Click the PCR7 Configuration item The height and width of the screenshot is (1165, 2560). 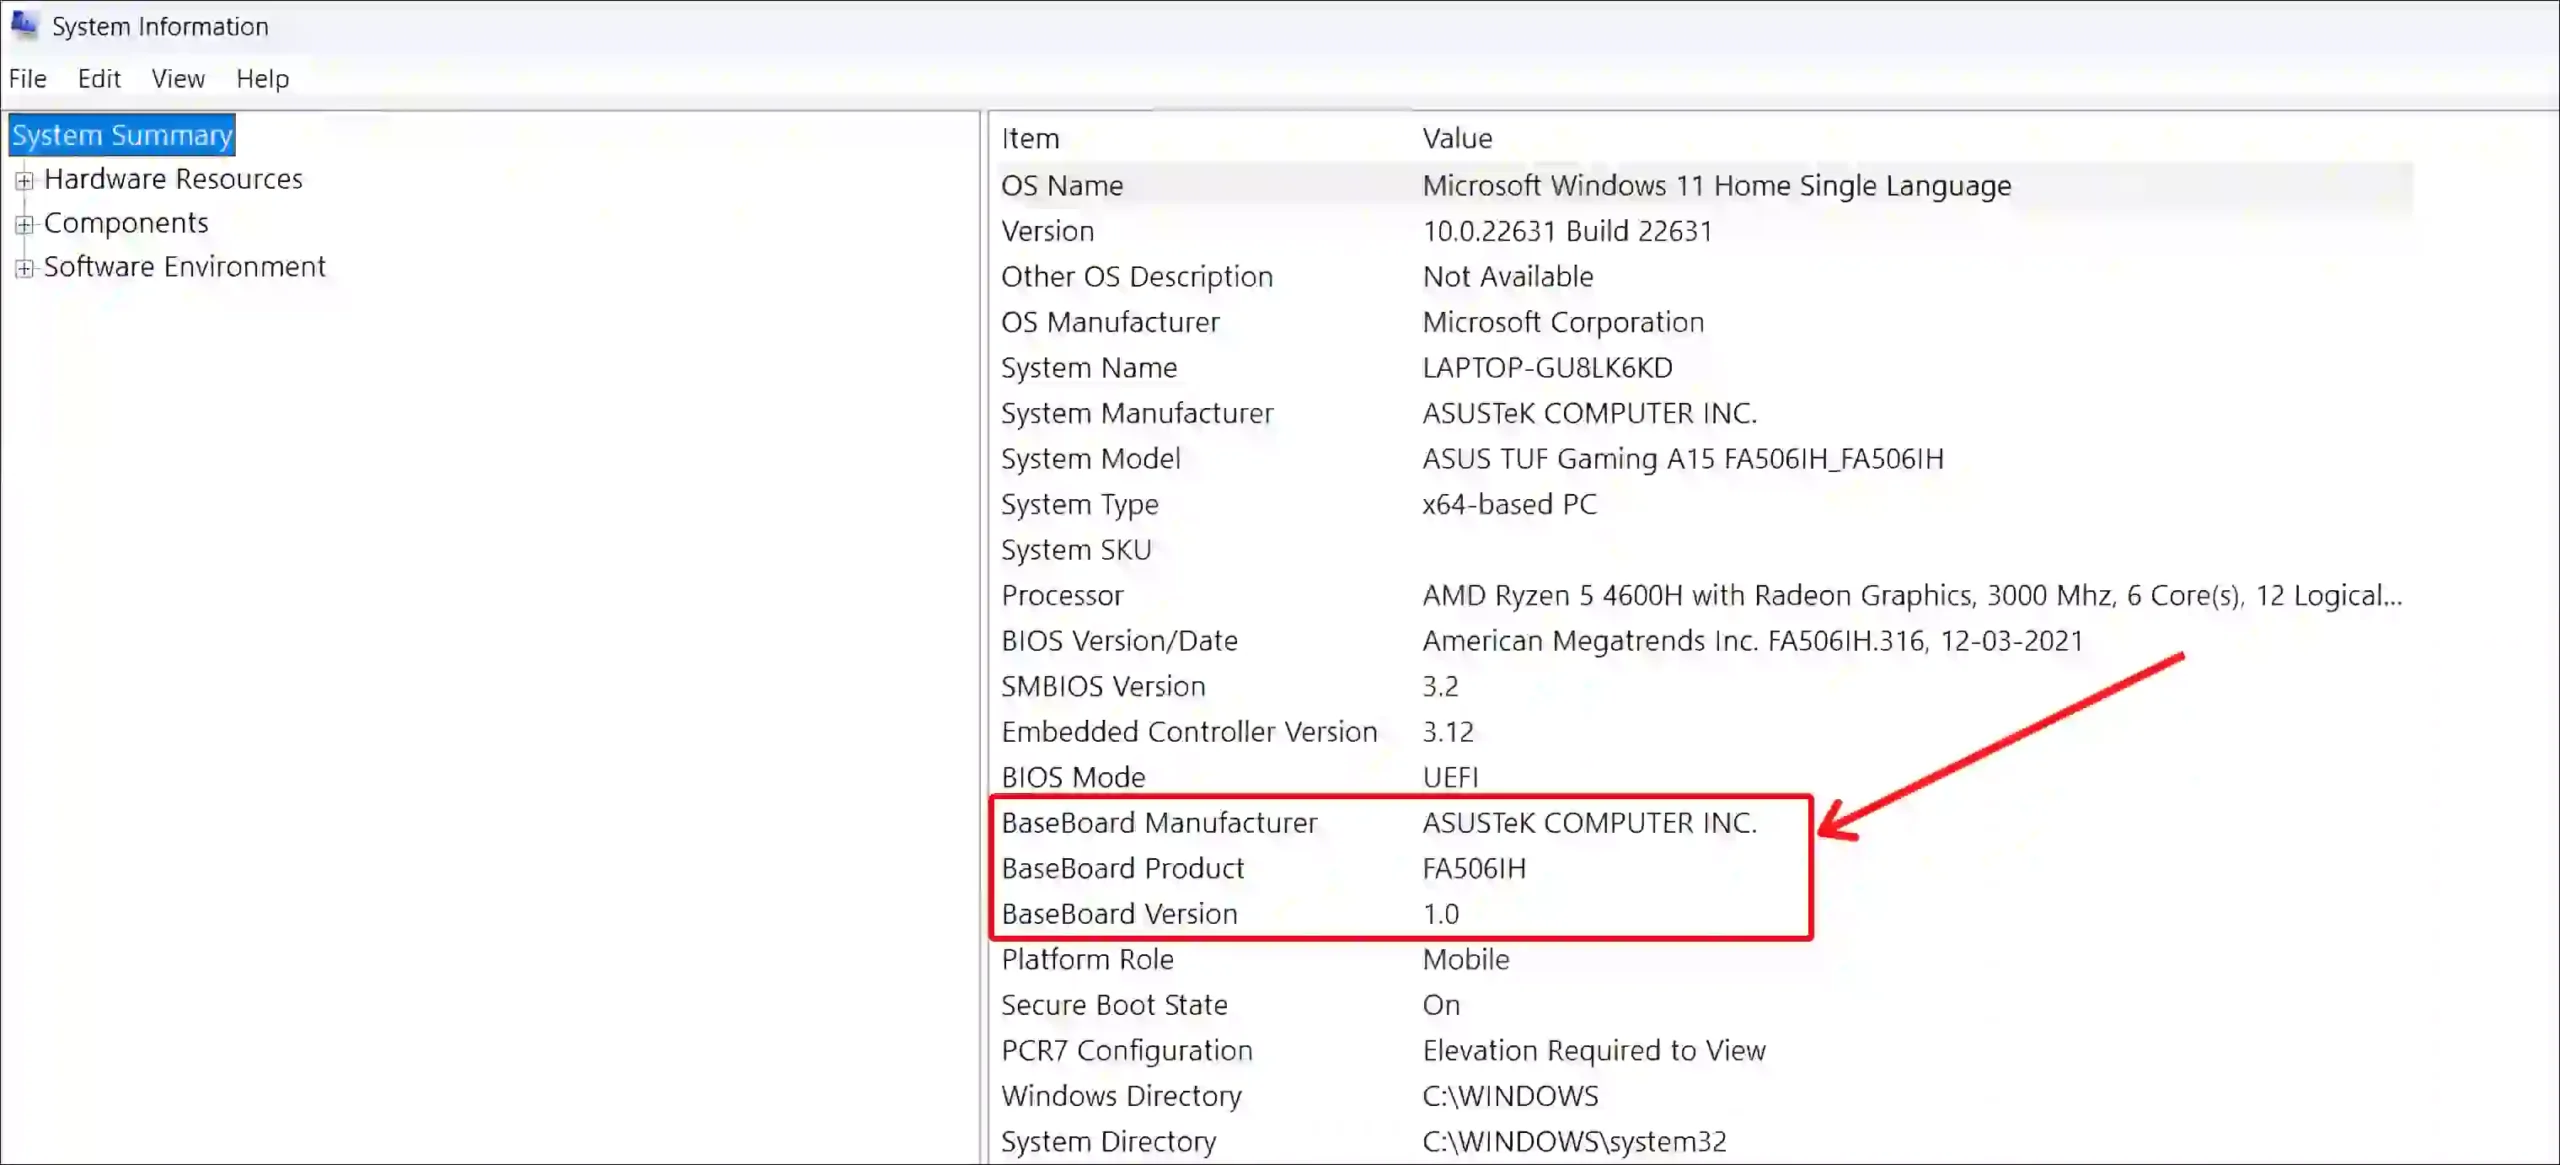1126,1050
